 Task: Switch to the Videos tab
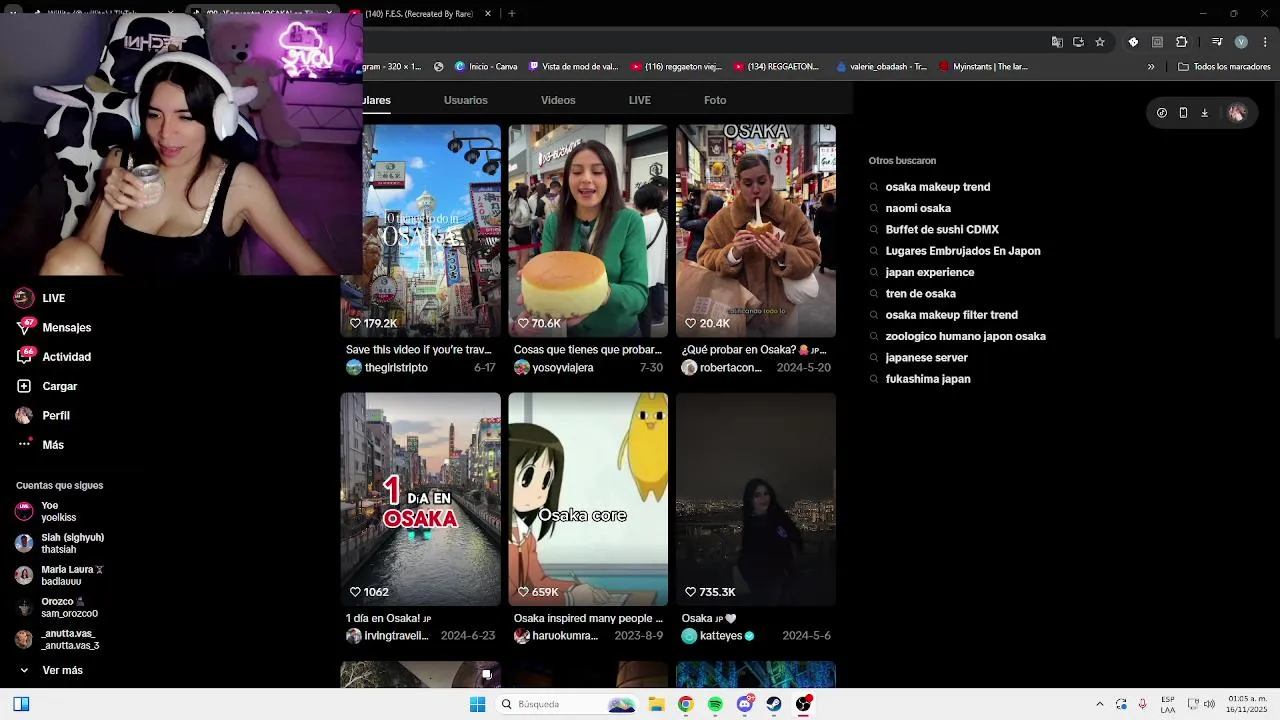pos(558,100)
